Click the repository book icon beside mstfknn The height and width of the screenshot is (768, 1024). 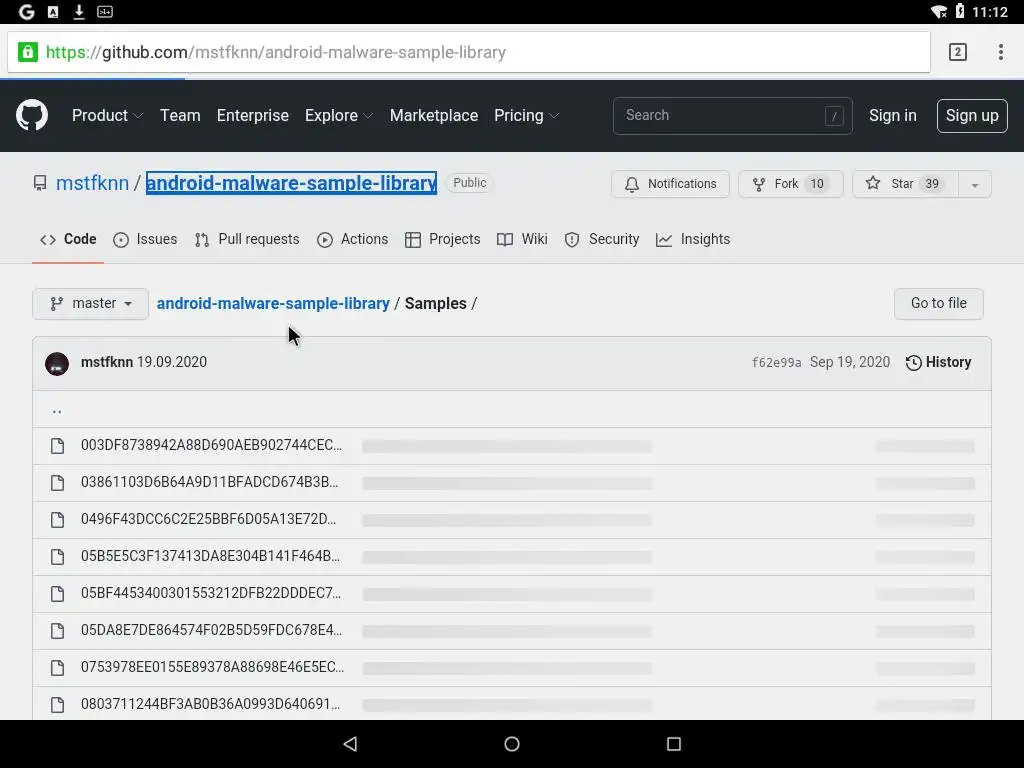(40, 184)
